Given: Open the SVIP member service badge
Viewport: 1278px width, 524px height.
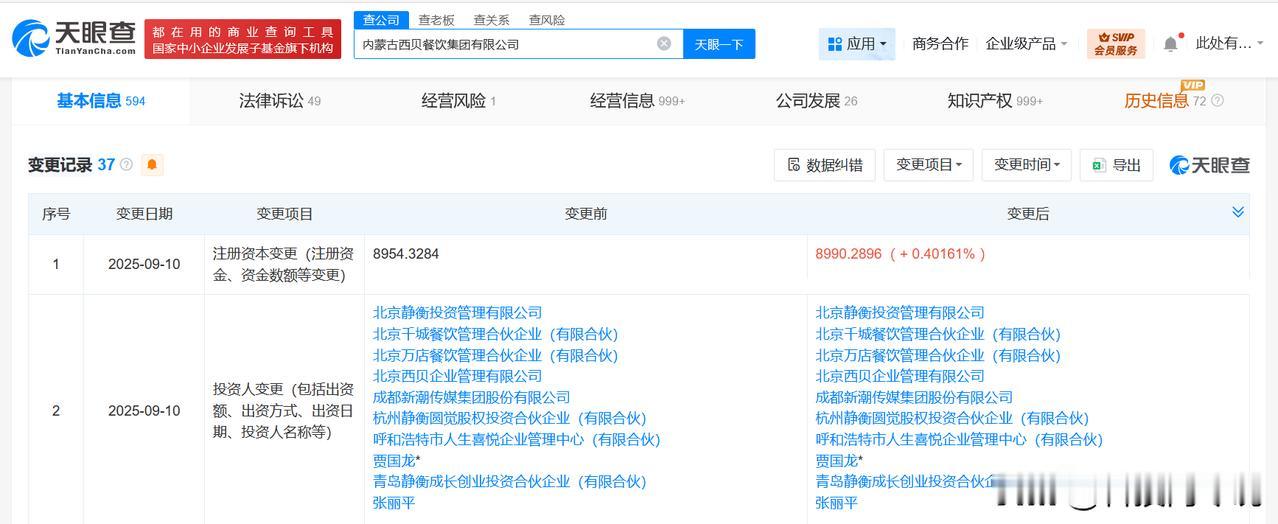Looking at the screenshot, I should [1116, 44].
